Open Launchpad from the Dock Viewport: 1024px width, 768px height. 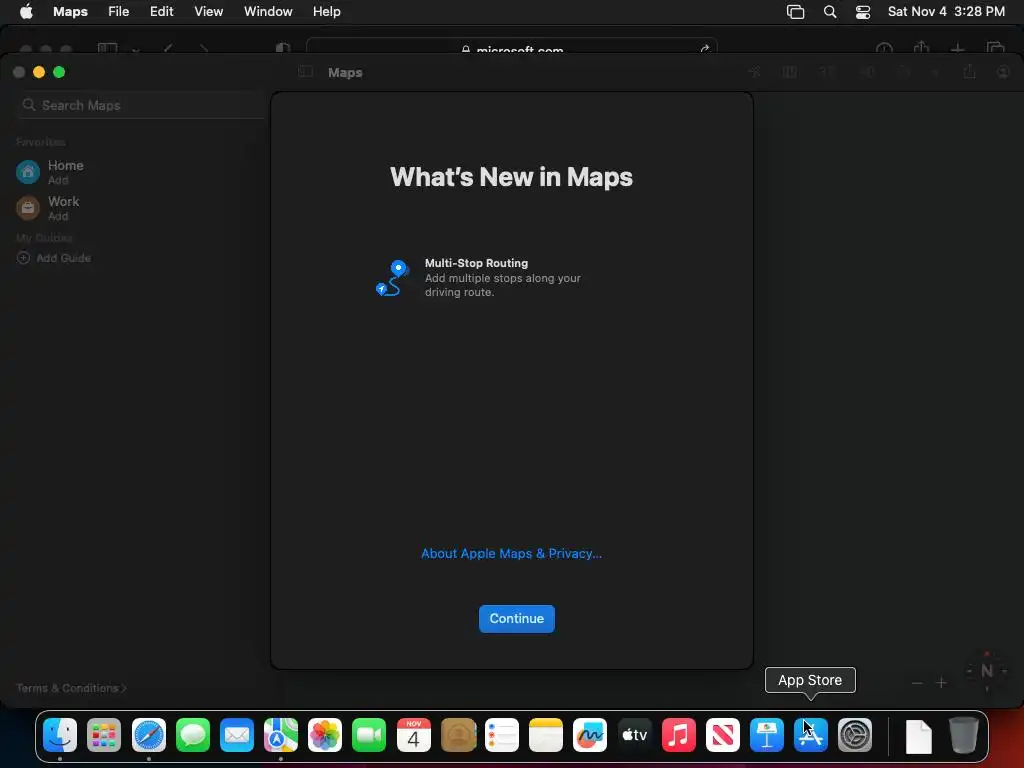point(104,735)
